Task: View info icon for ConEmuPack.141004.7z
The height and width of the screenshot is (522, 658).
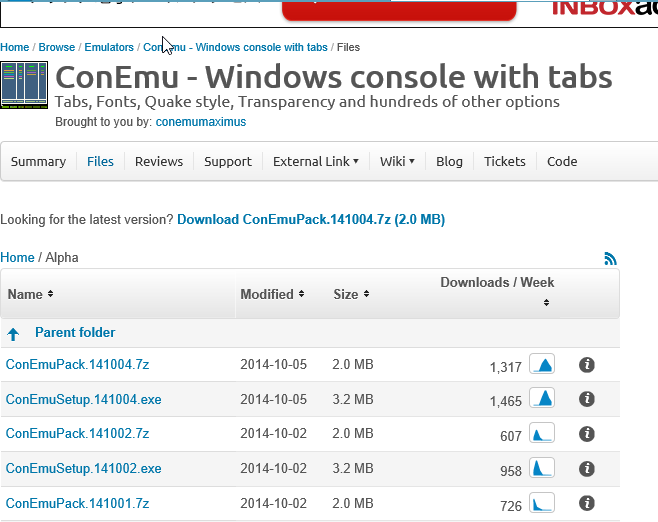Action: (587, 365)
